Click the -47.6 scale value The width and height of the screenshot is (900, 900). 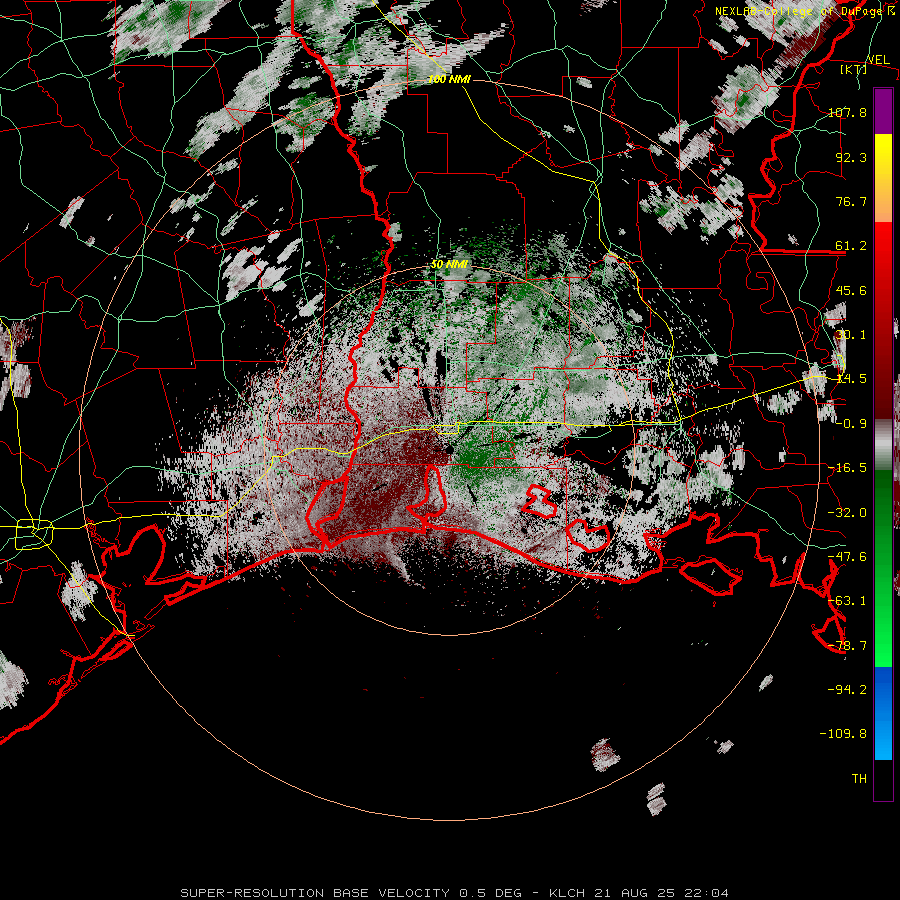[x=847, y=557]
